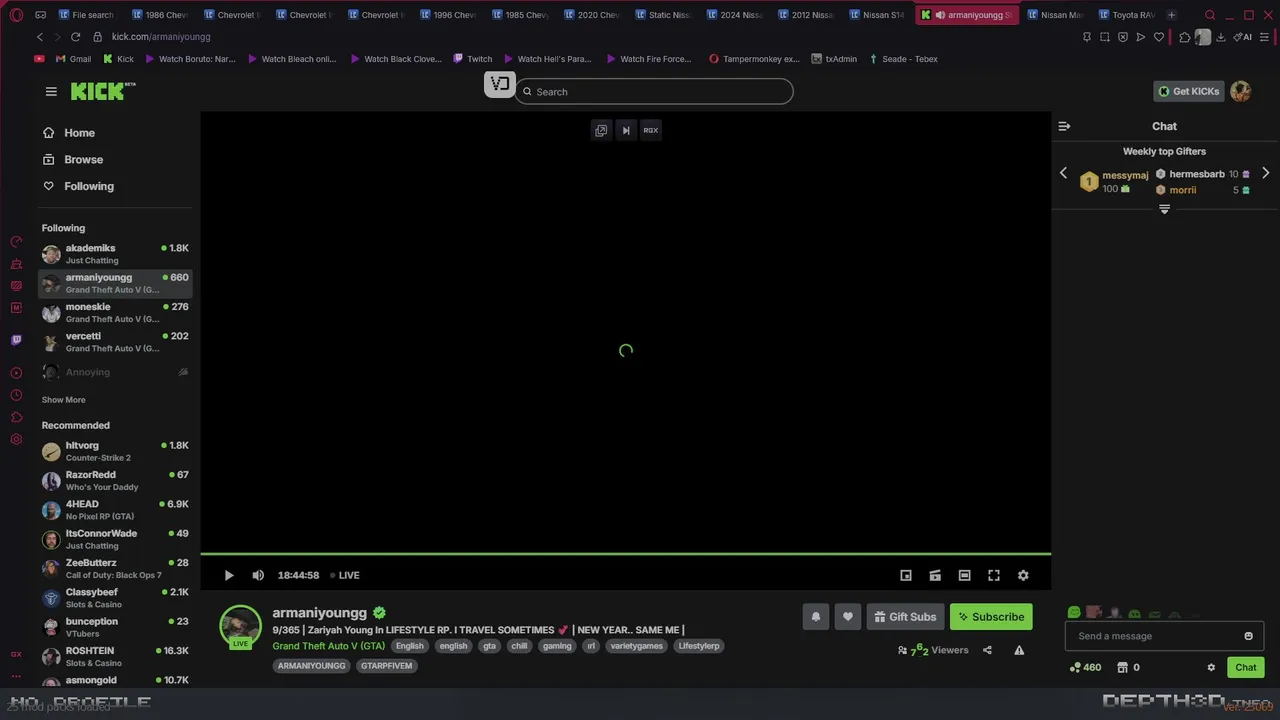This screenshot has height=720, width=1280.
Task: Click the RGX overlay button above video
Action: tap(651, 130)
